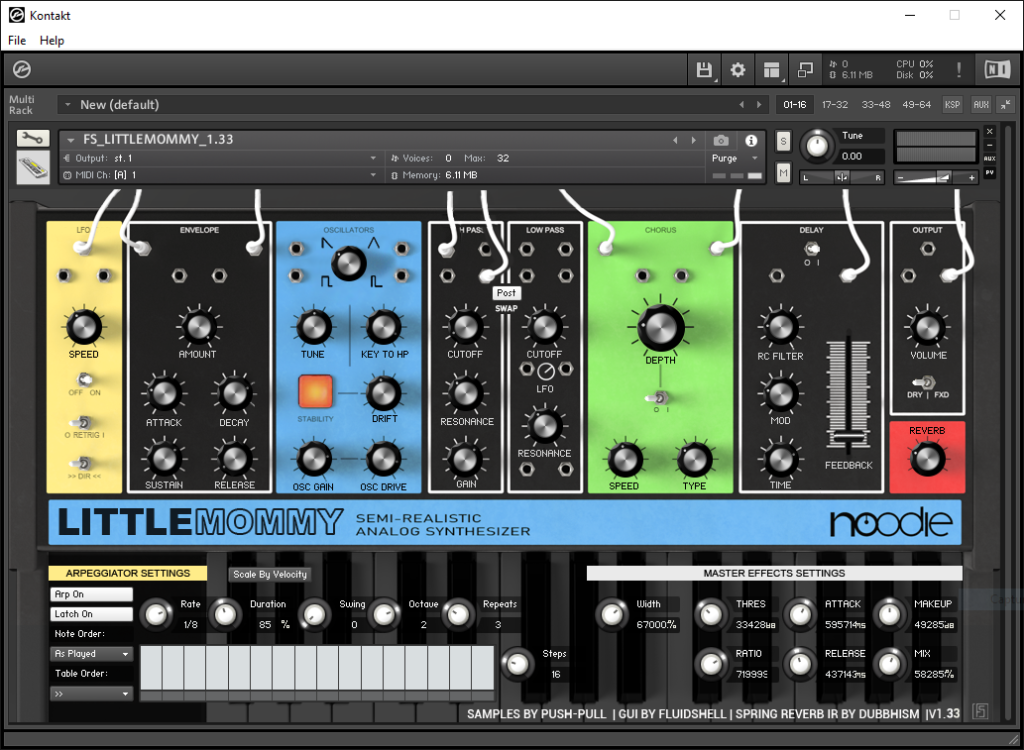Switch to rack page 33-48
Image resolution: width=1024 pixels, height=750 pixels.
coord(876,105)
